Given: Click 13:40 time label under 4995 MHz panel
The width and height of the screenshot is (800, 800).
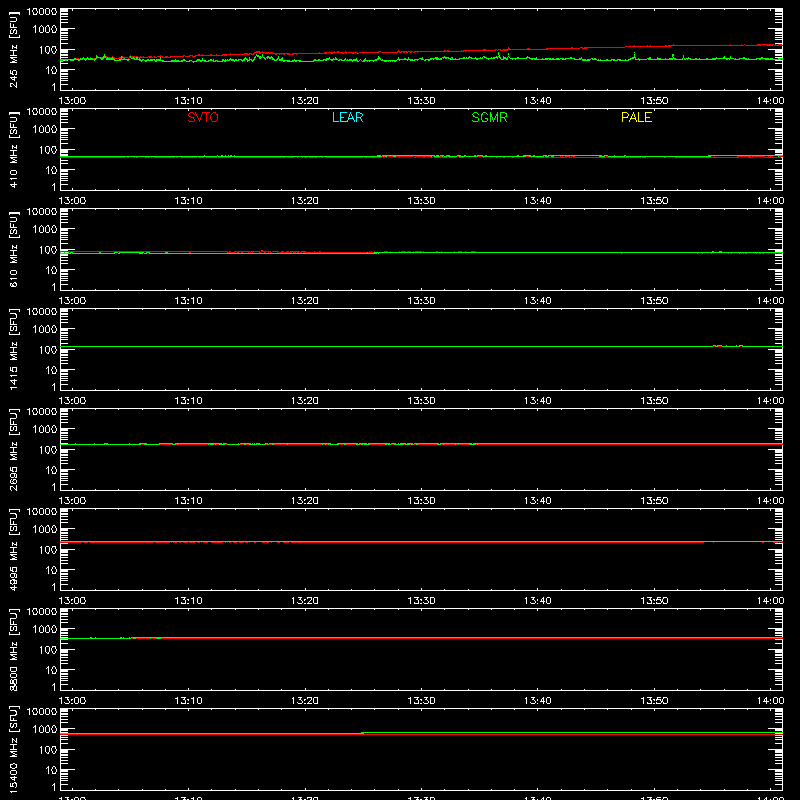Looking at the screenshot, I should click(x=538, y=601).
